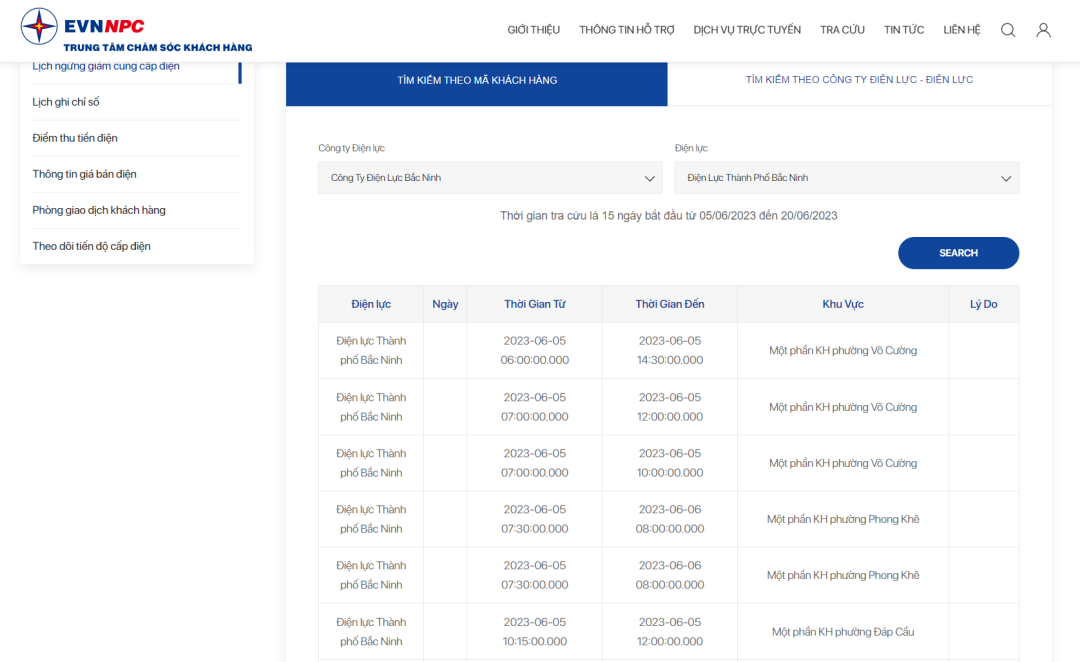This screenshot has width=1080, height=662.
Task: Expand the Công ty Điện lực dropdown
Action: [490, 178]
